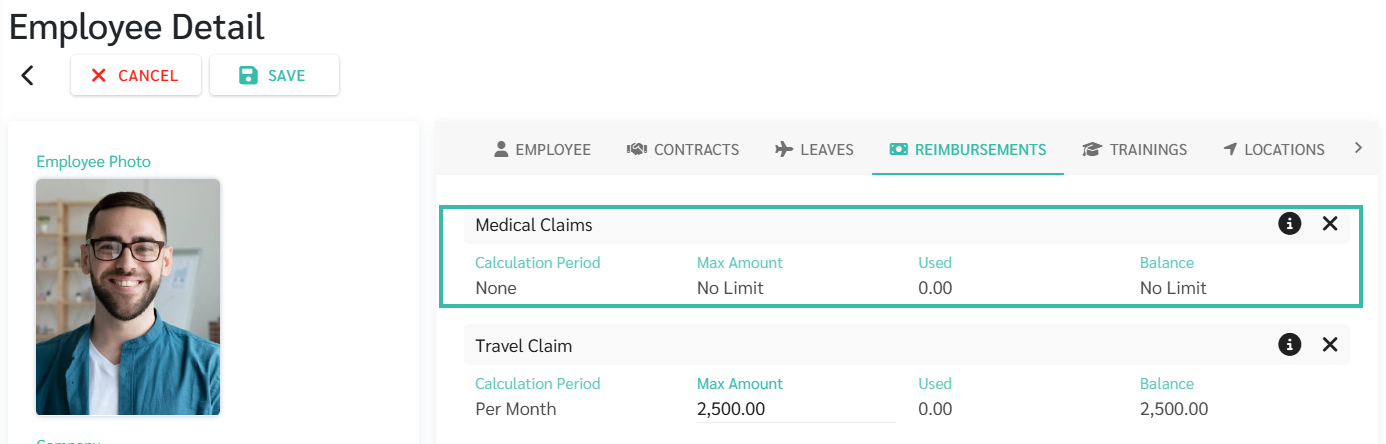Open the Contracts tab
The height and width of the screenshot is (444, 1386).
(x=683, y=149)
